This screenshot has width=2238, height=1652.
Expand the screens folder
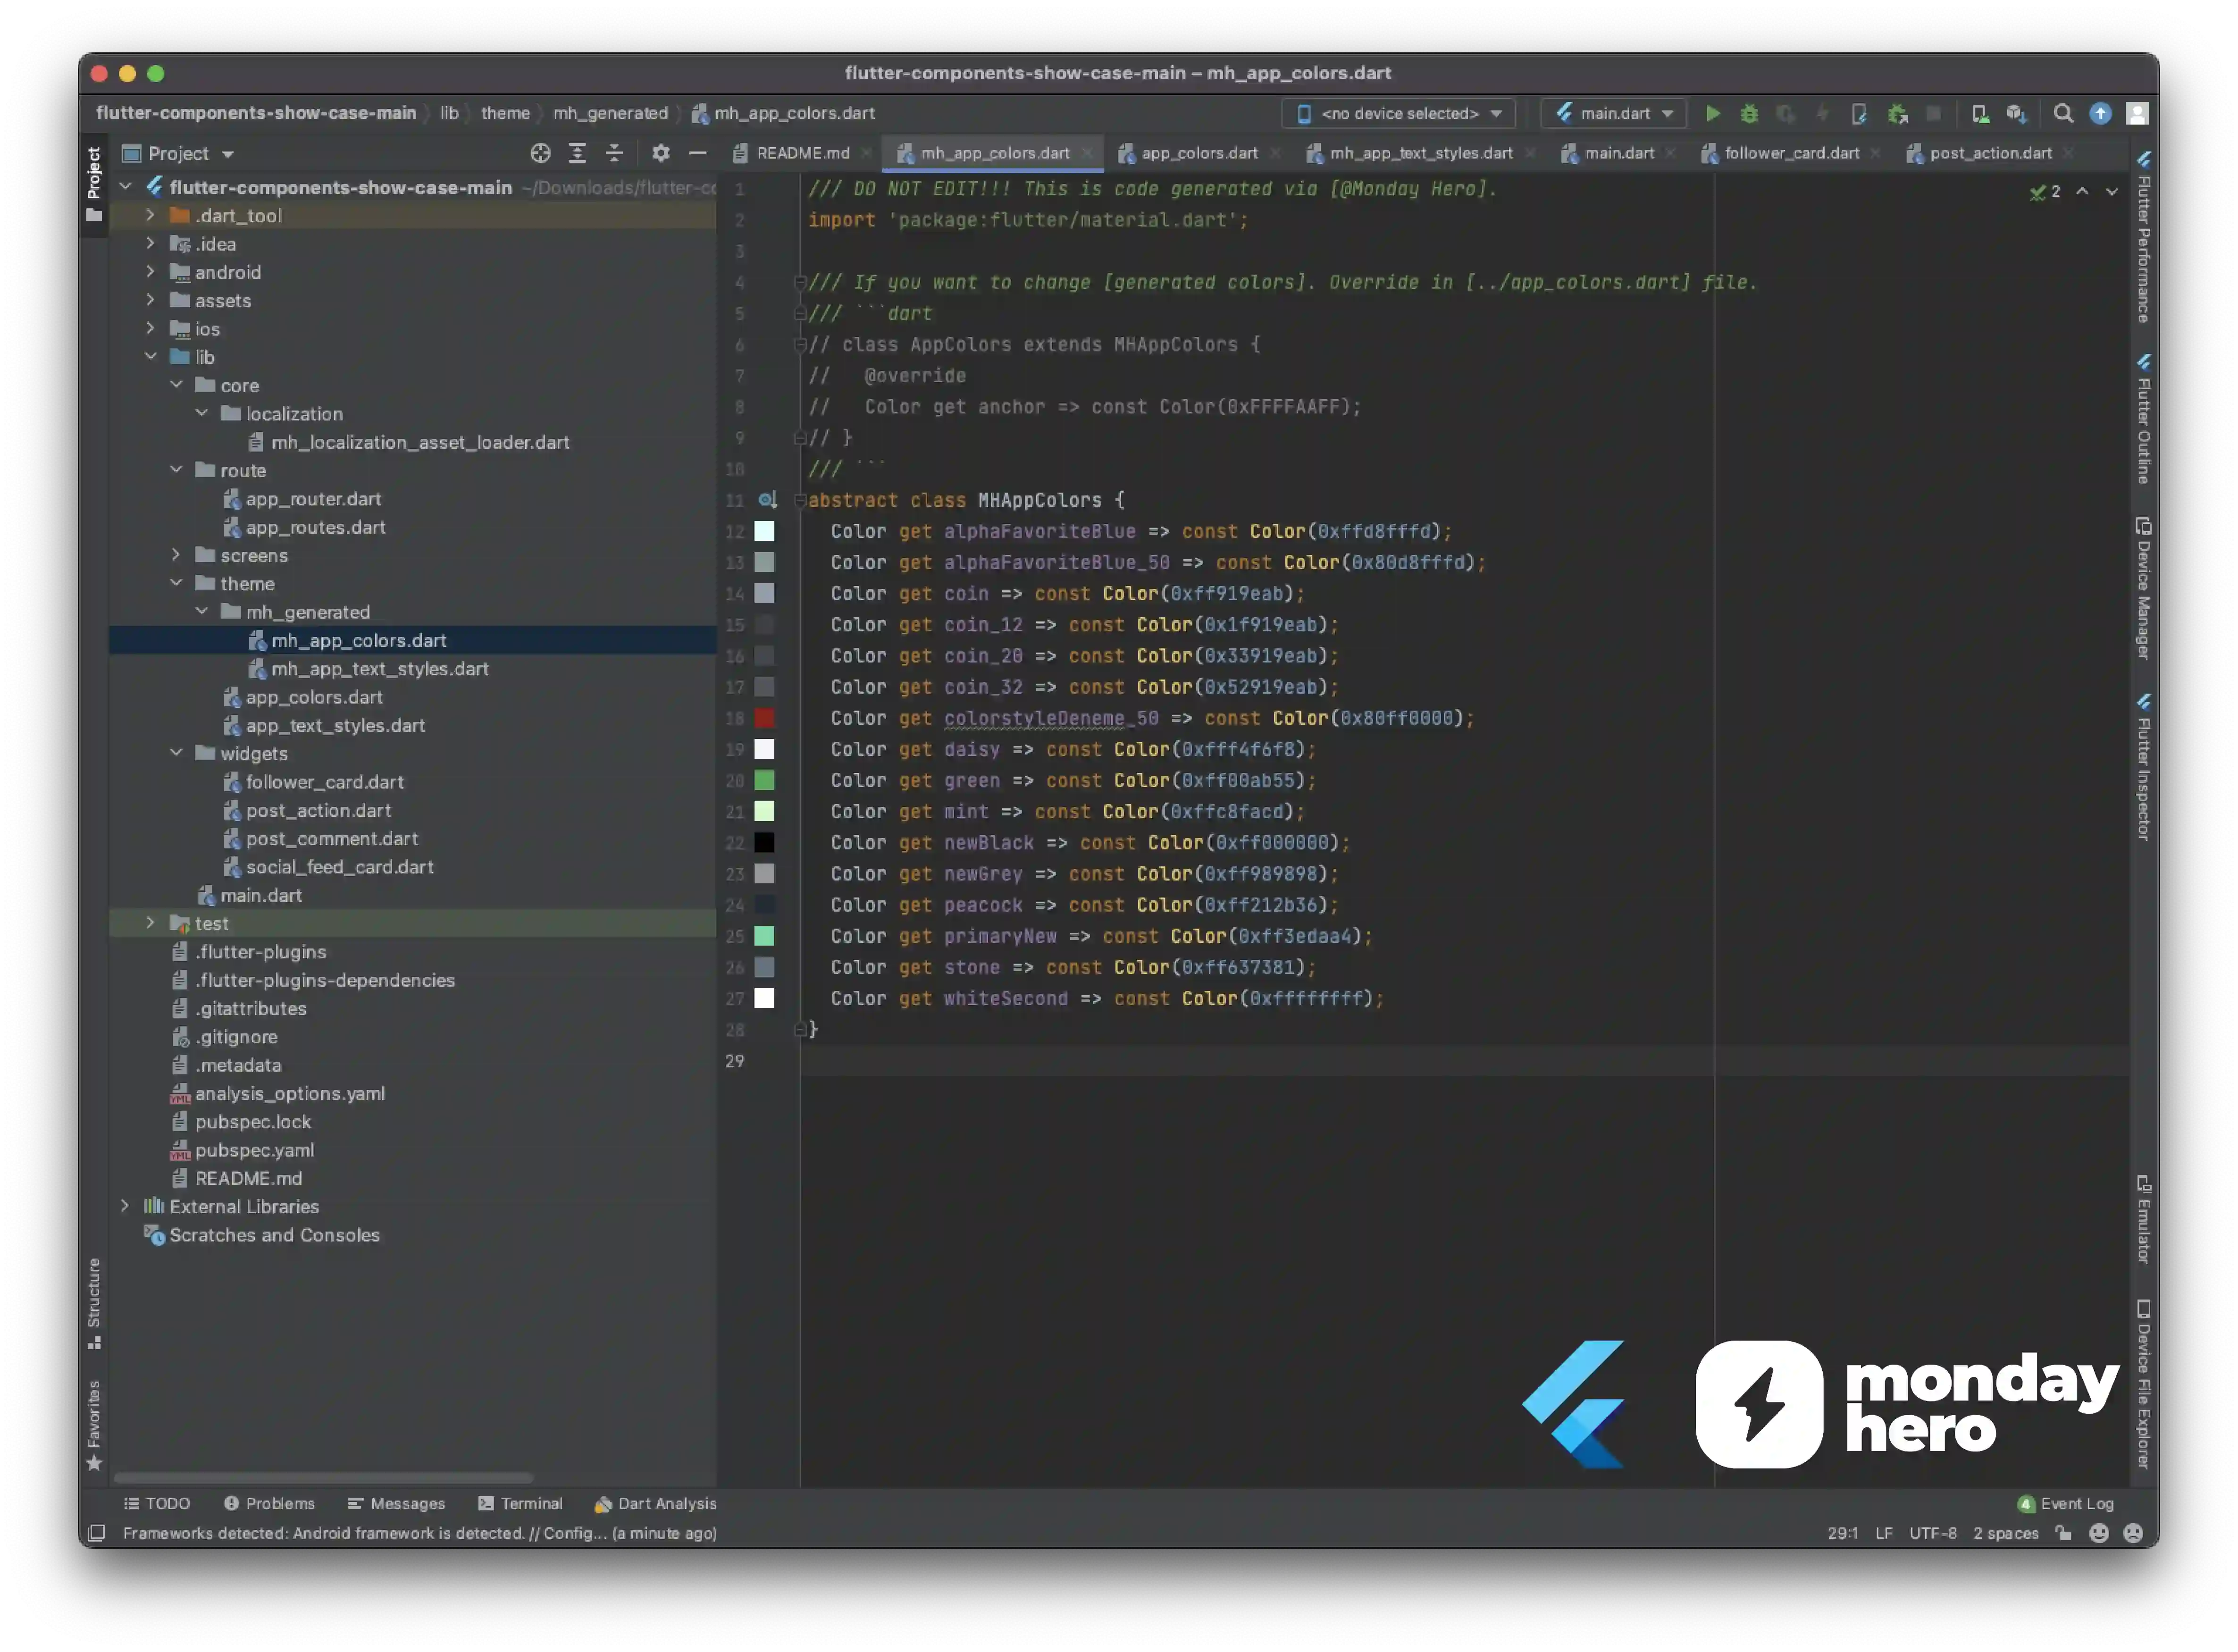point(176,555)
